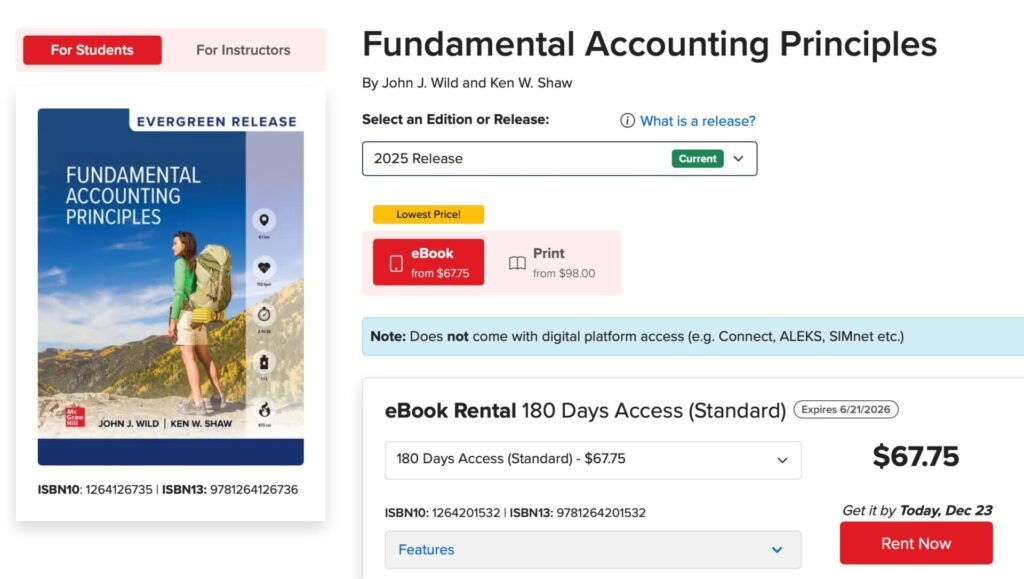
Task: Click the flame calories icon on cover
Action: pos(264,409)
